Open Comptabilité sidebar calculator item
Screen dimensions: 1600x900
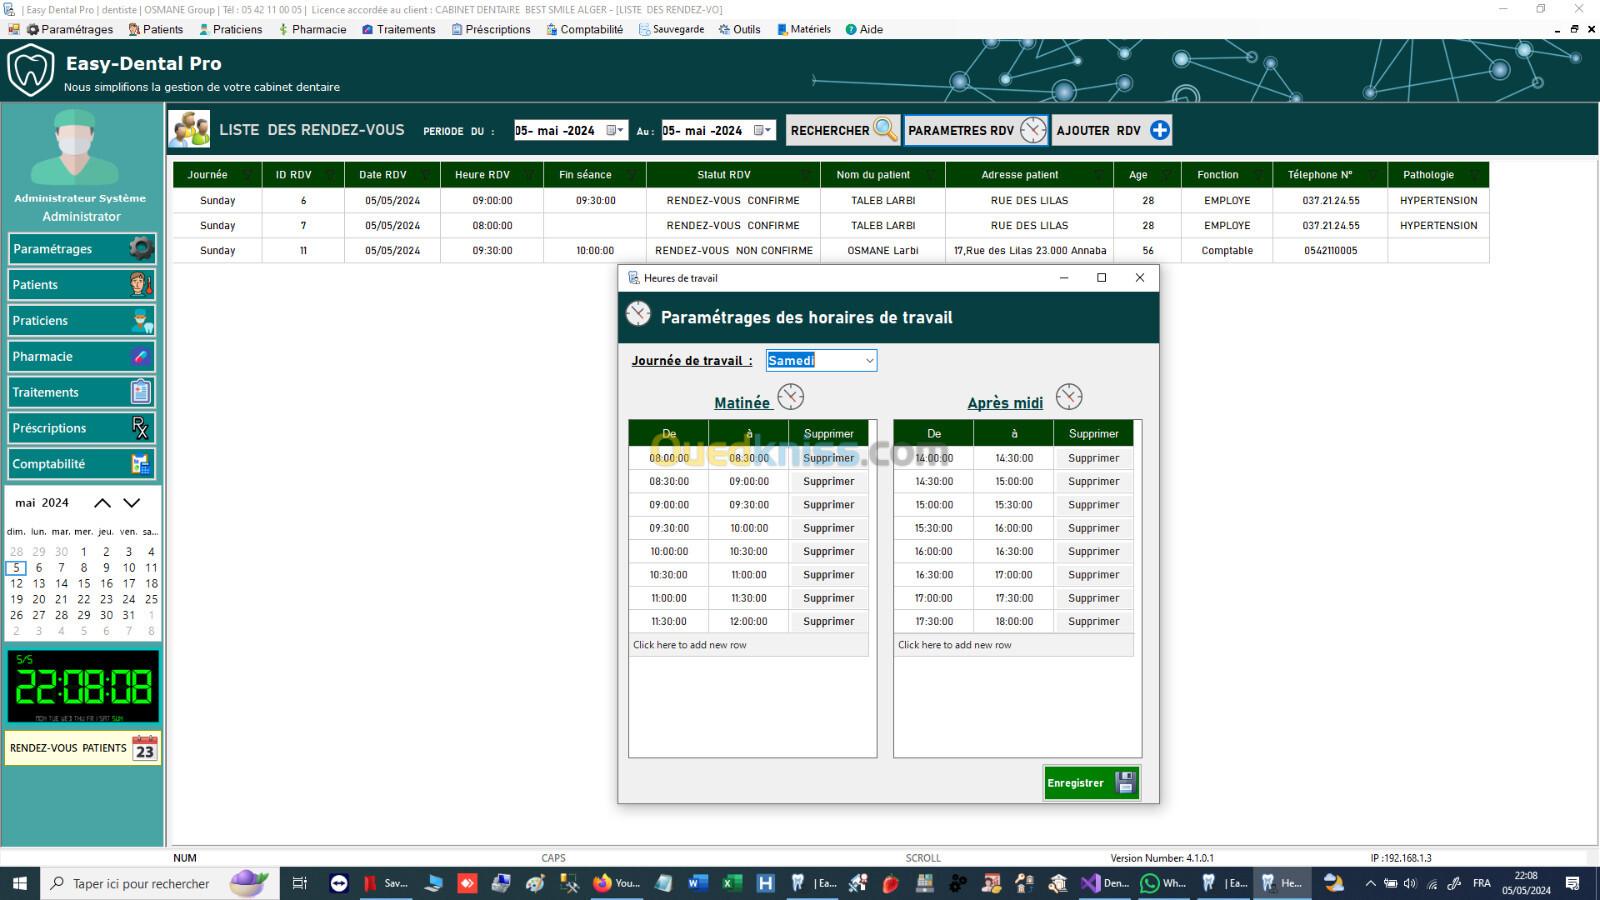pyautogui.click(x=82, y=464)
